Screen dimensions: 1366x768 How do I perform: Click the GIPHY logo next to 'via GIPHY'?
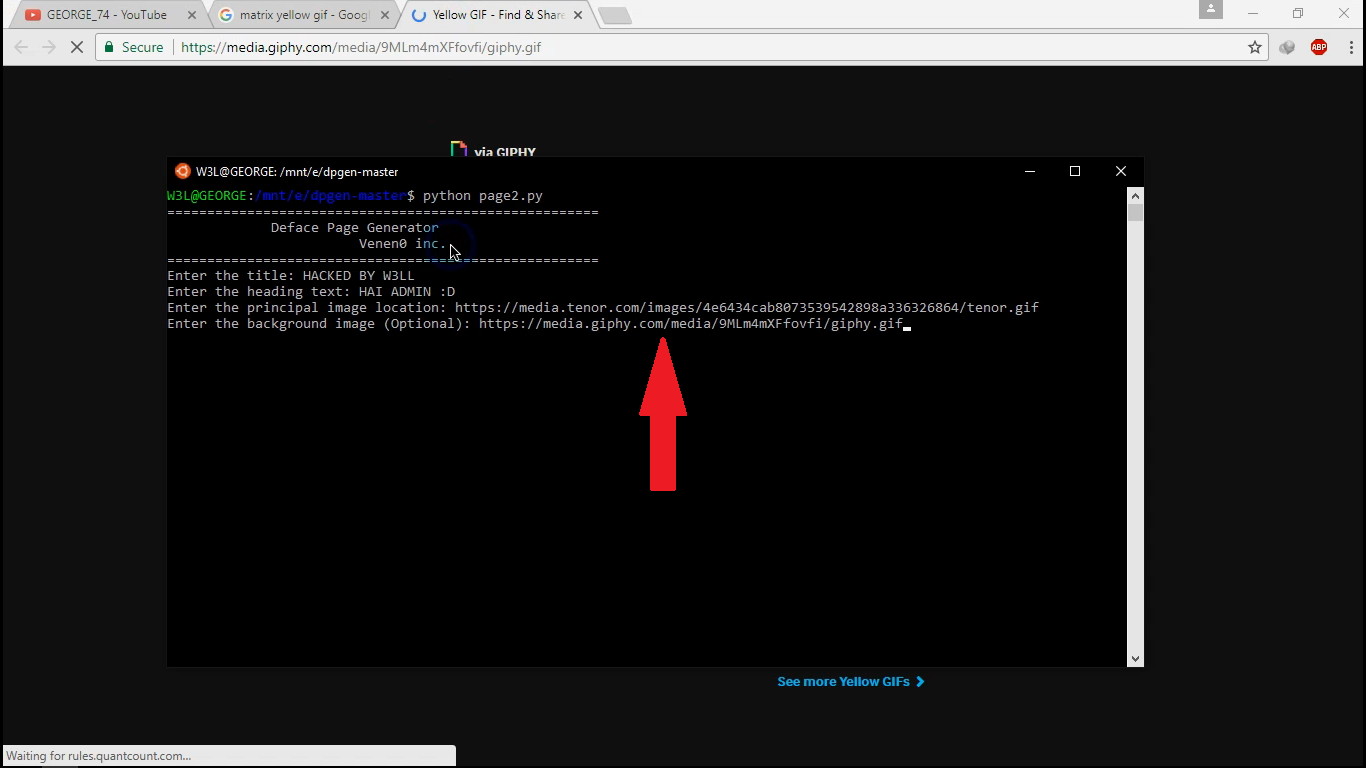click(458, 148)
